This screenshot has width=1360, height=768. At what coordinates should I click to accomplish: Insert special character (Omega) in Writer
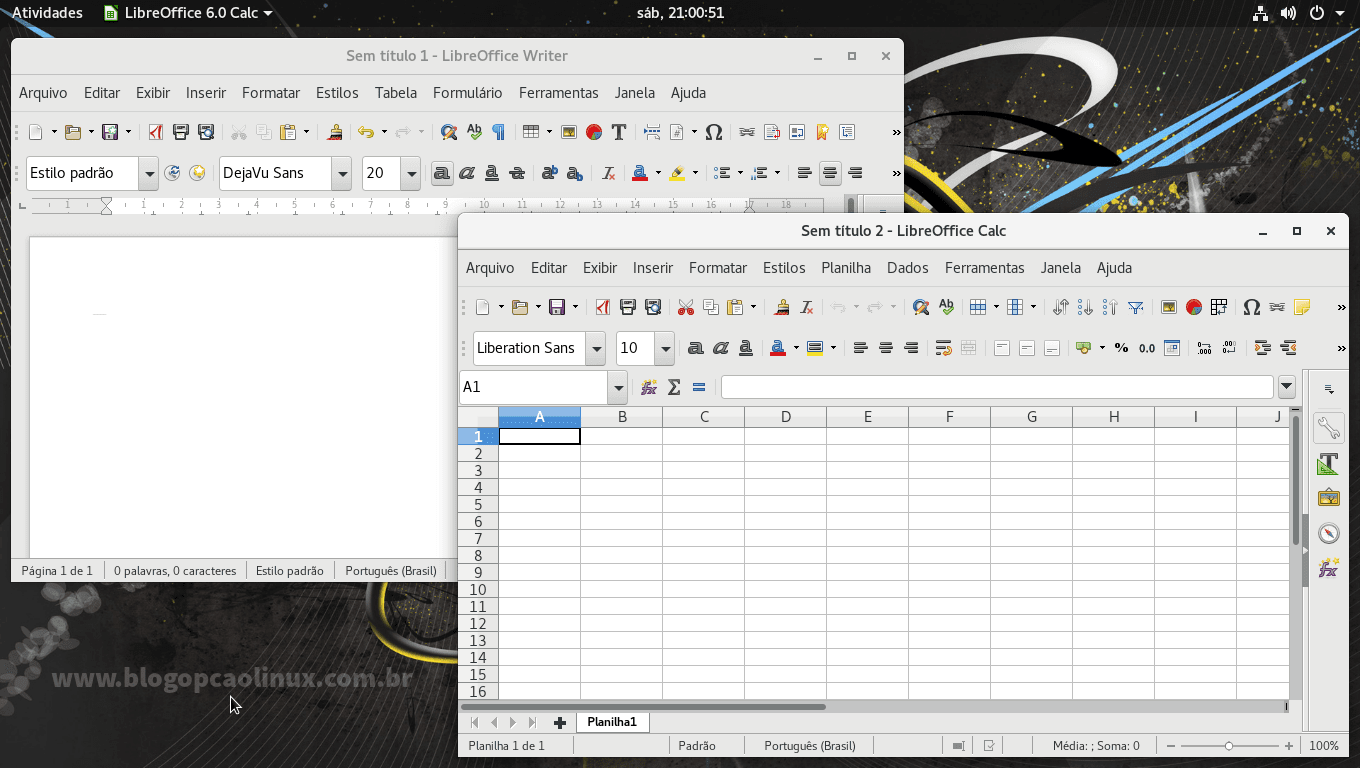(x=714, y=132)
